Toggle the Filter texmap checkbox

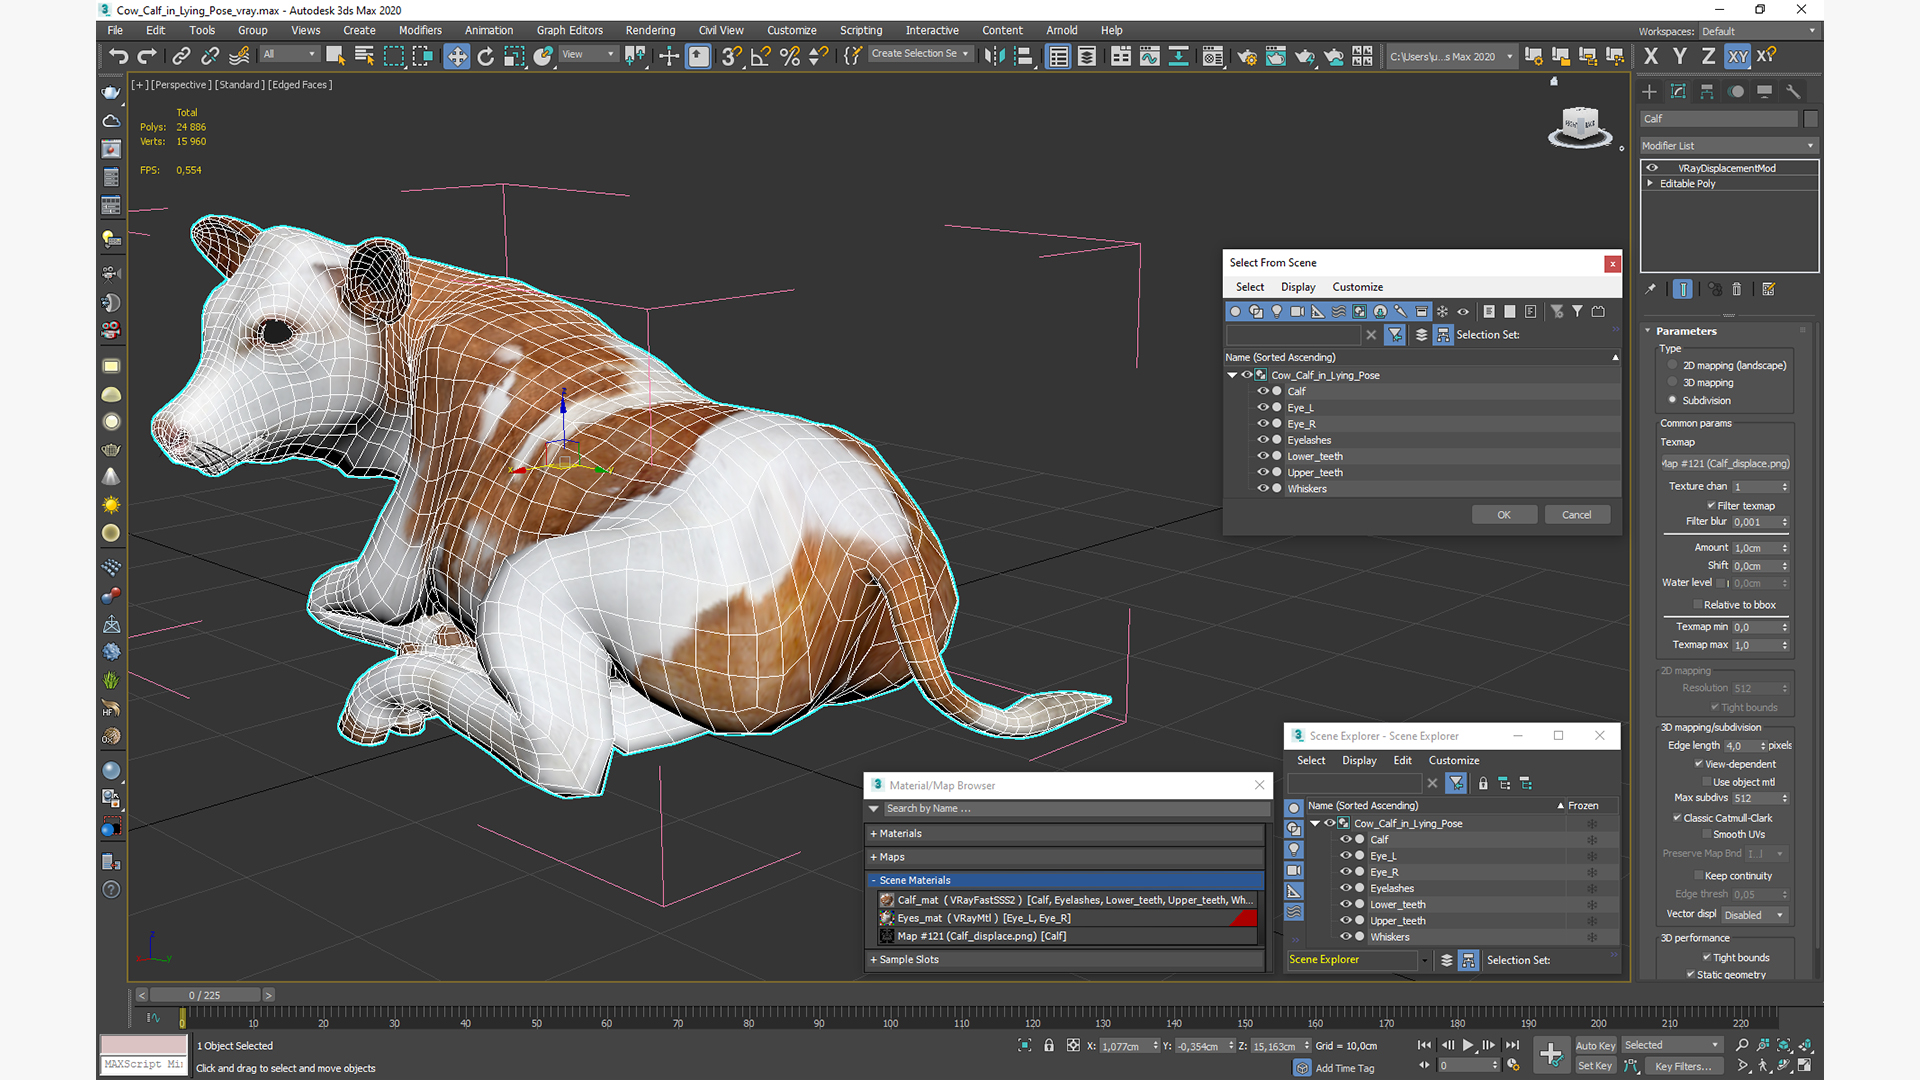(1711, 506)
